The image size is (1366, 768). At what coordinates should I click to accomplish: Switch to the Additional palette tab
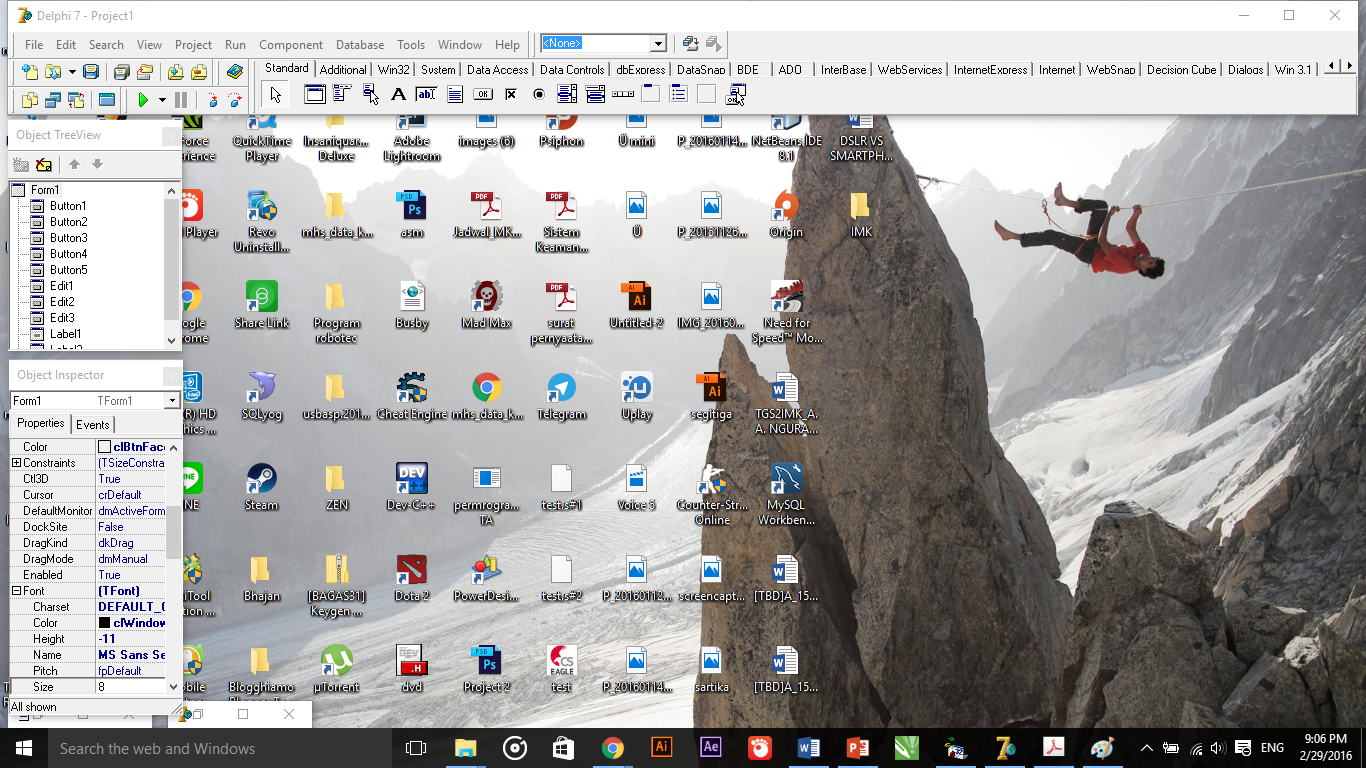coord(343,70)
